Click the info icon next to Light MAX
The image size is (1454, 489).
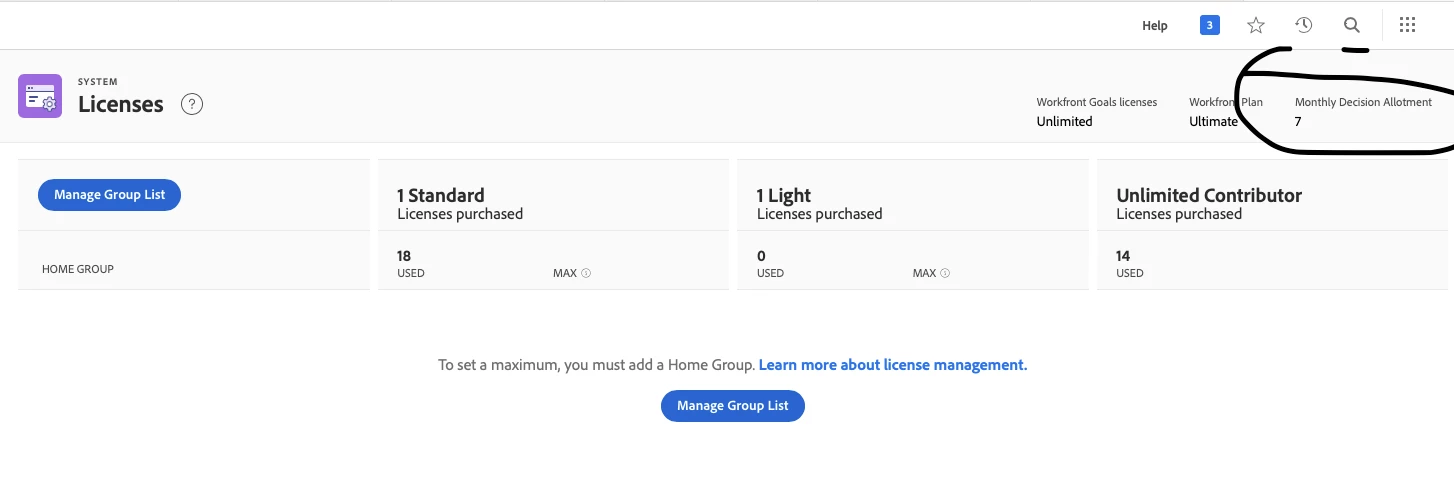[x=945, y=273]
